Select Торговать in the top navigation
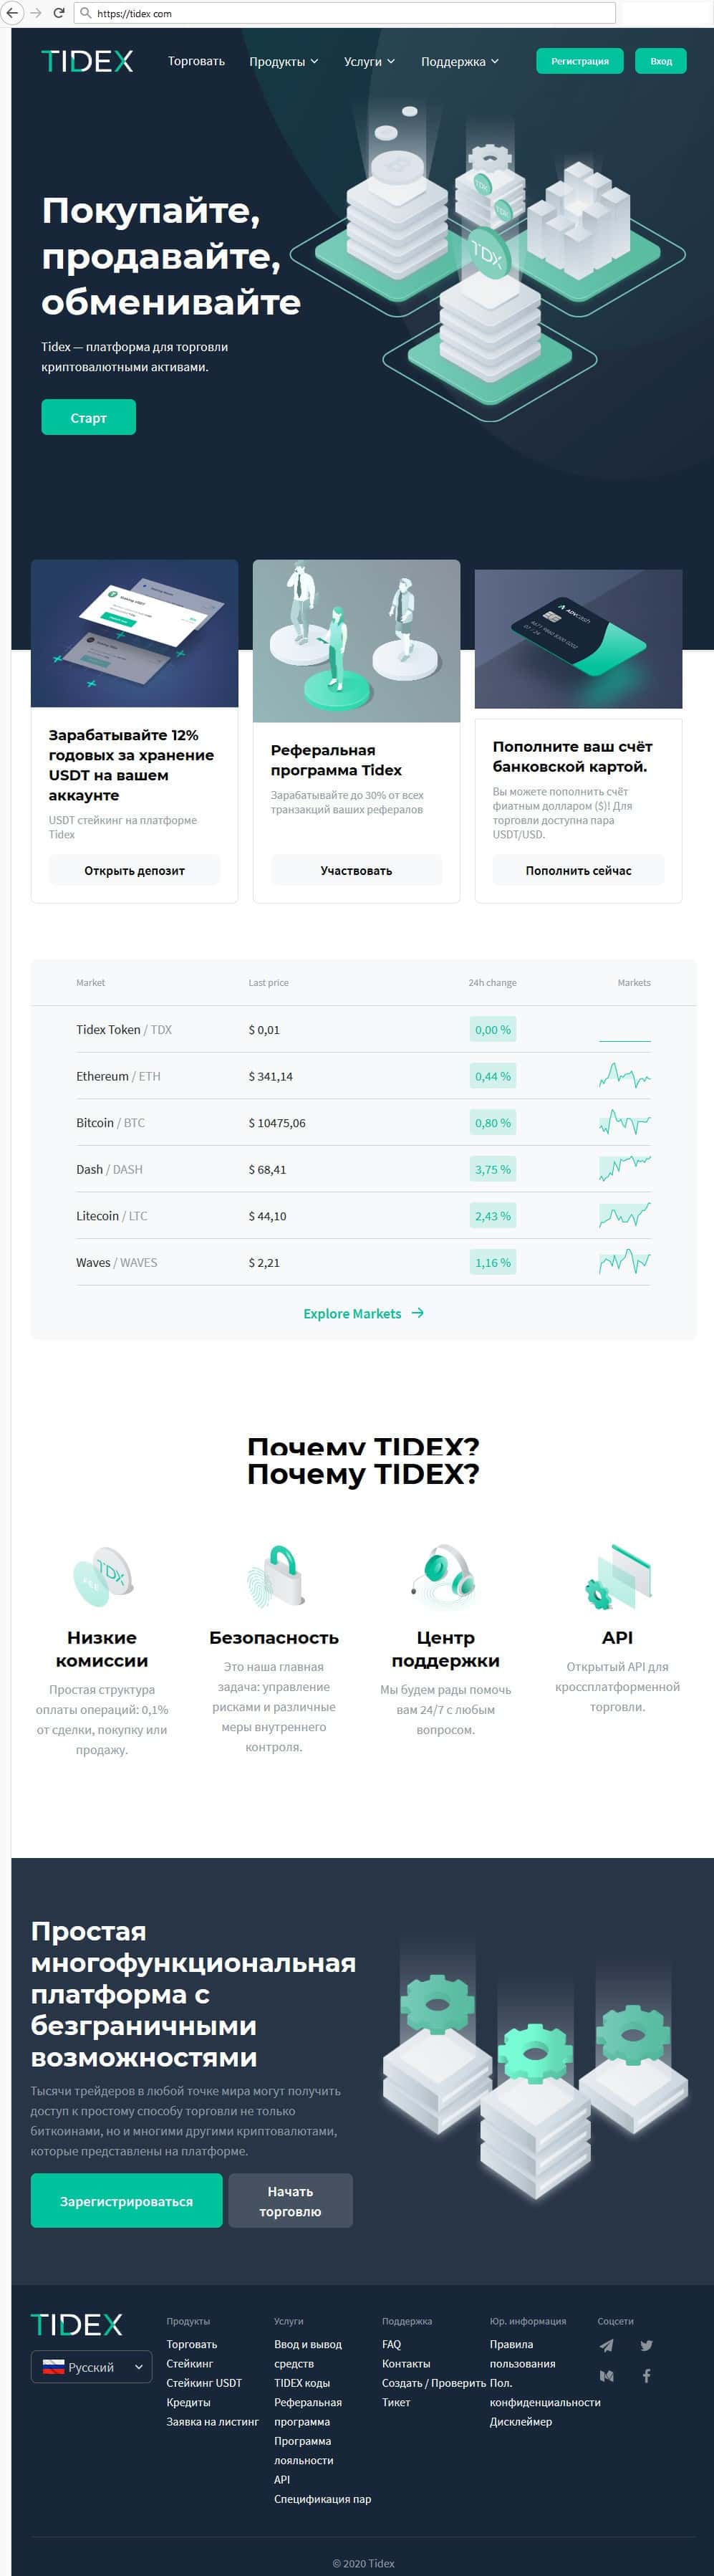This screenshot has height=2576, width=714. pyautogui.click(x=196, y=61)
